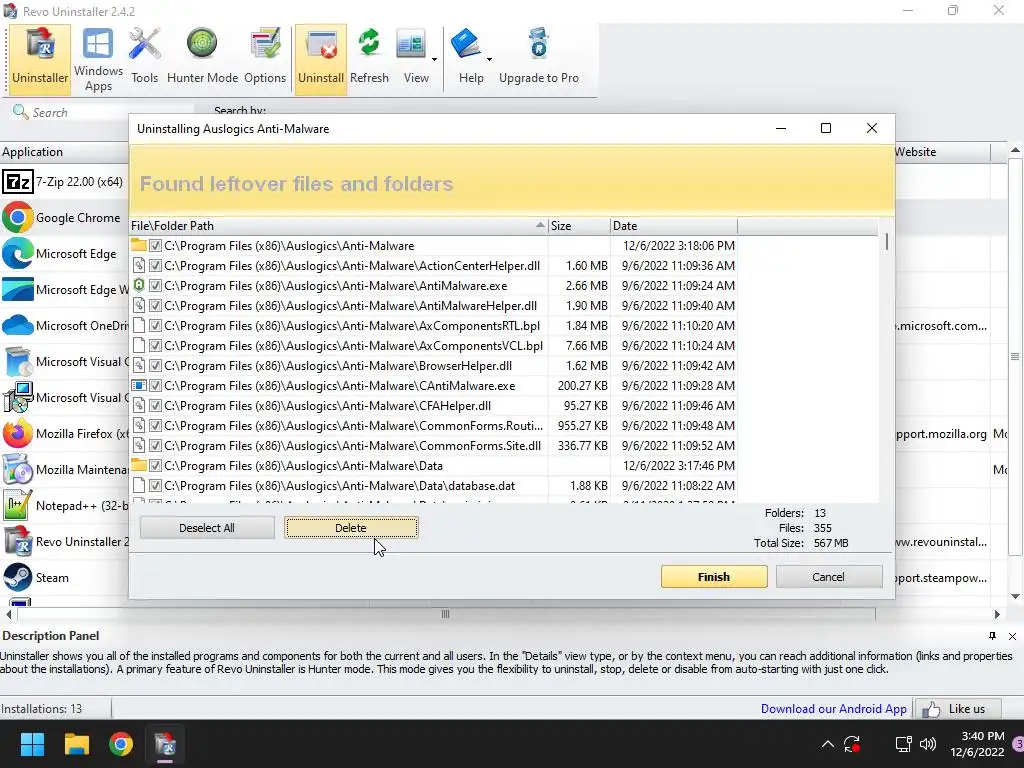
Task: Uncheck database.dat checkbox
Action: coord(155,486)
